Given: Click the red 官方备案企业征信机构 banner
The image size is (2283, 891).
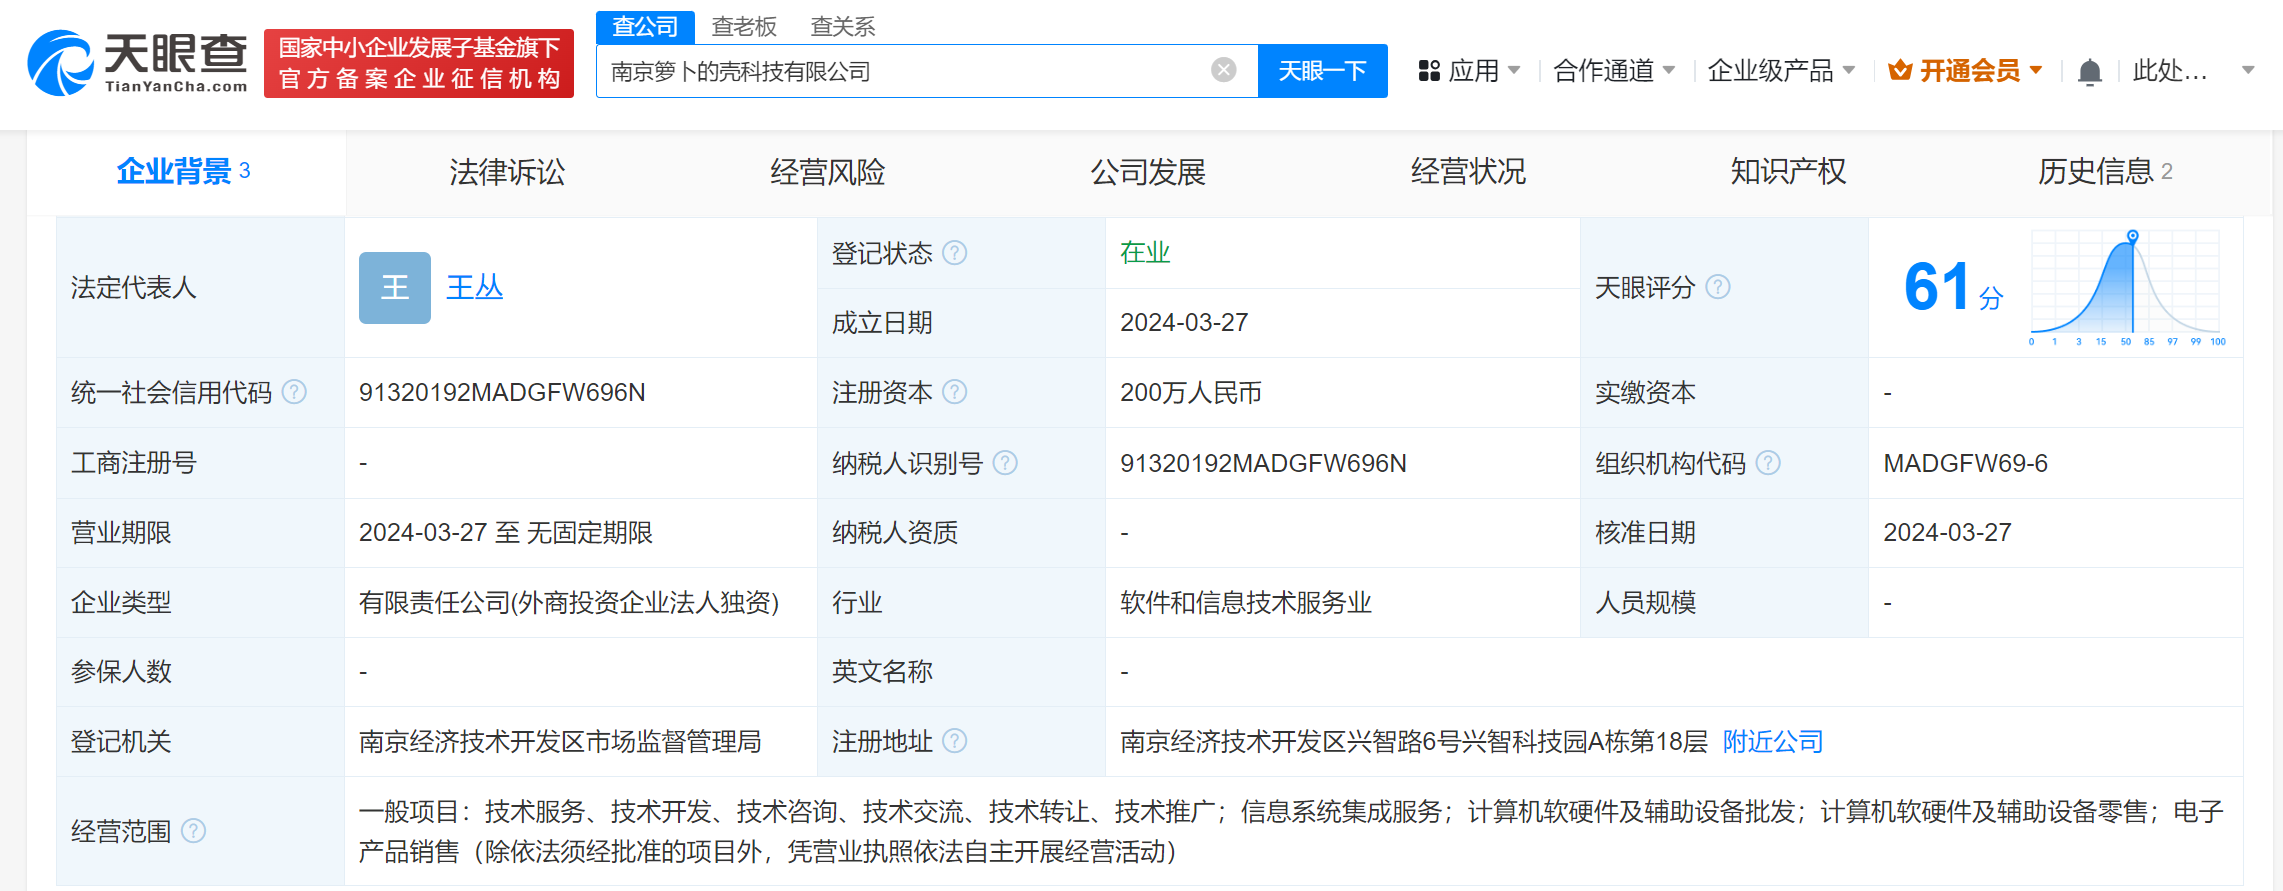Looking at the screenshot, I should [x=419, y=63].
